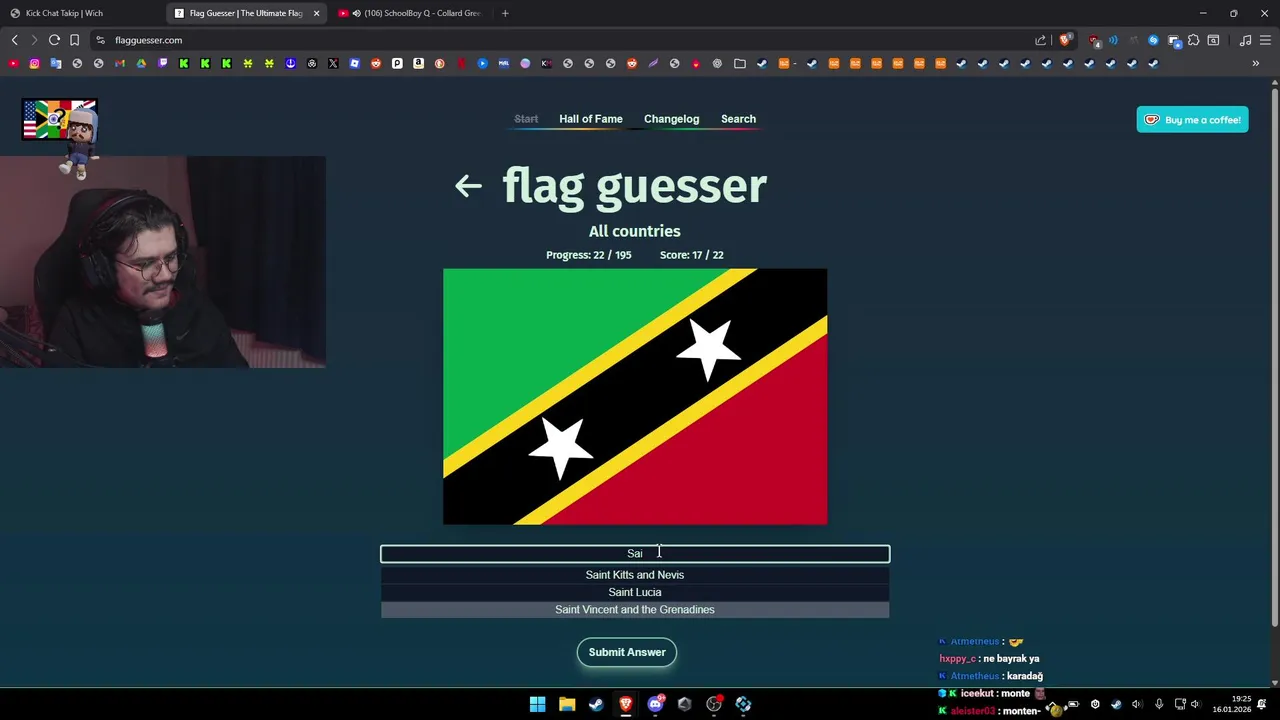This screenshot has width=1280, height=720.
Task: Open the Google Drive bookmark
Action: pos(141,63)
